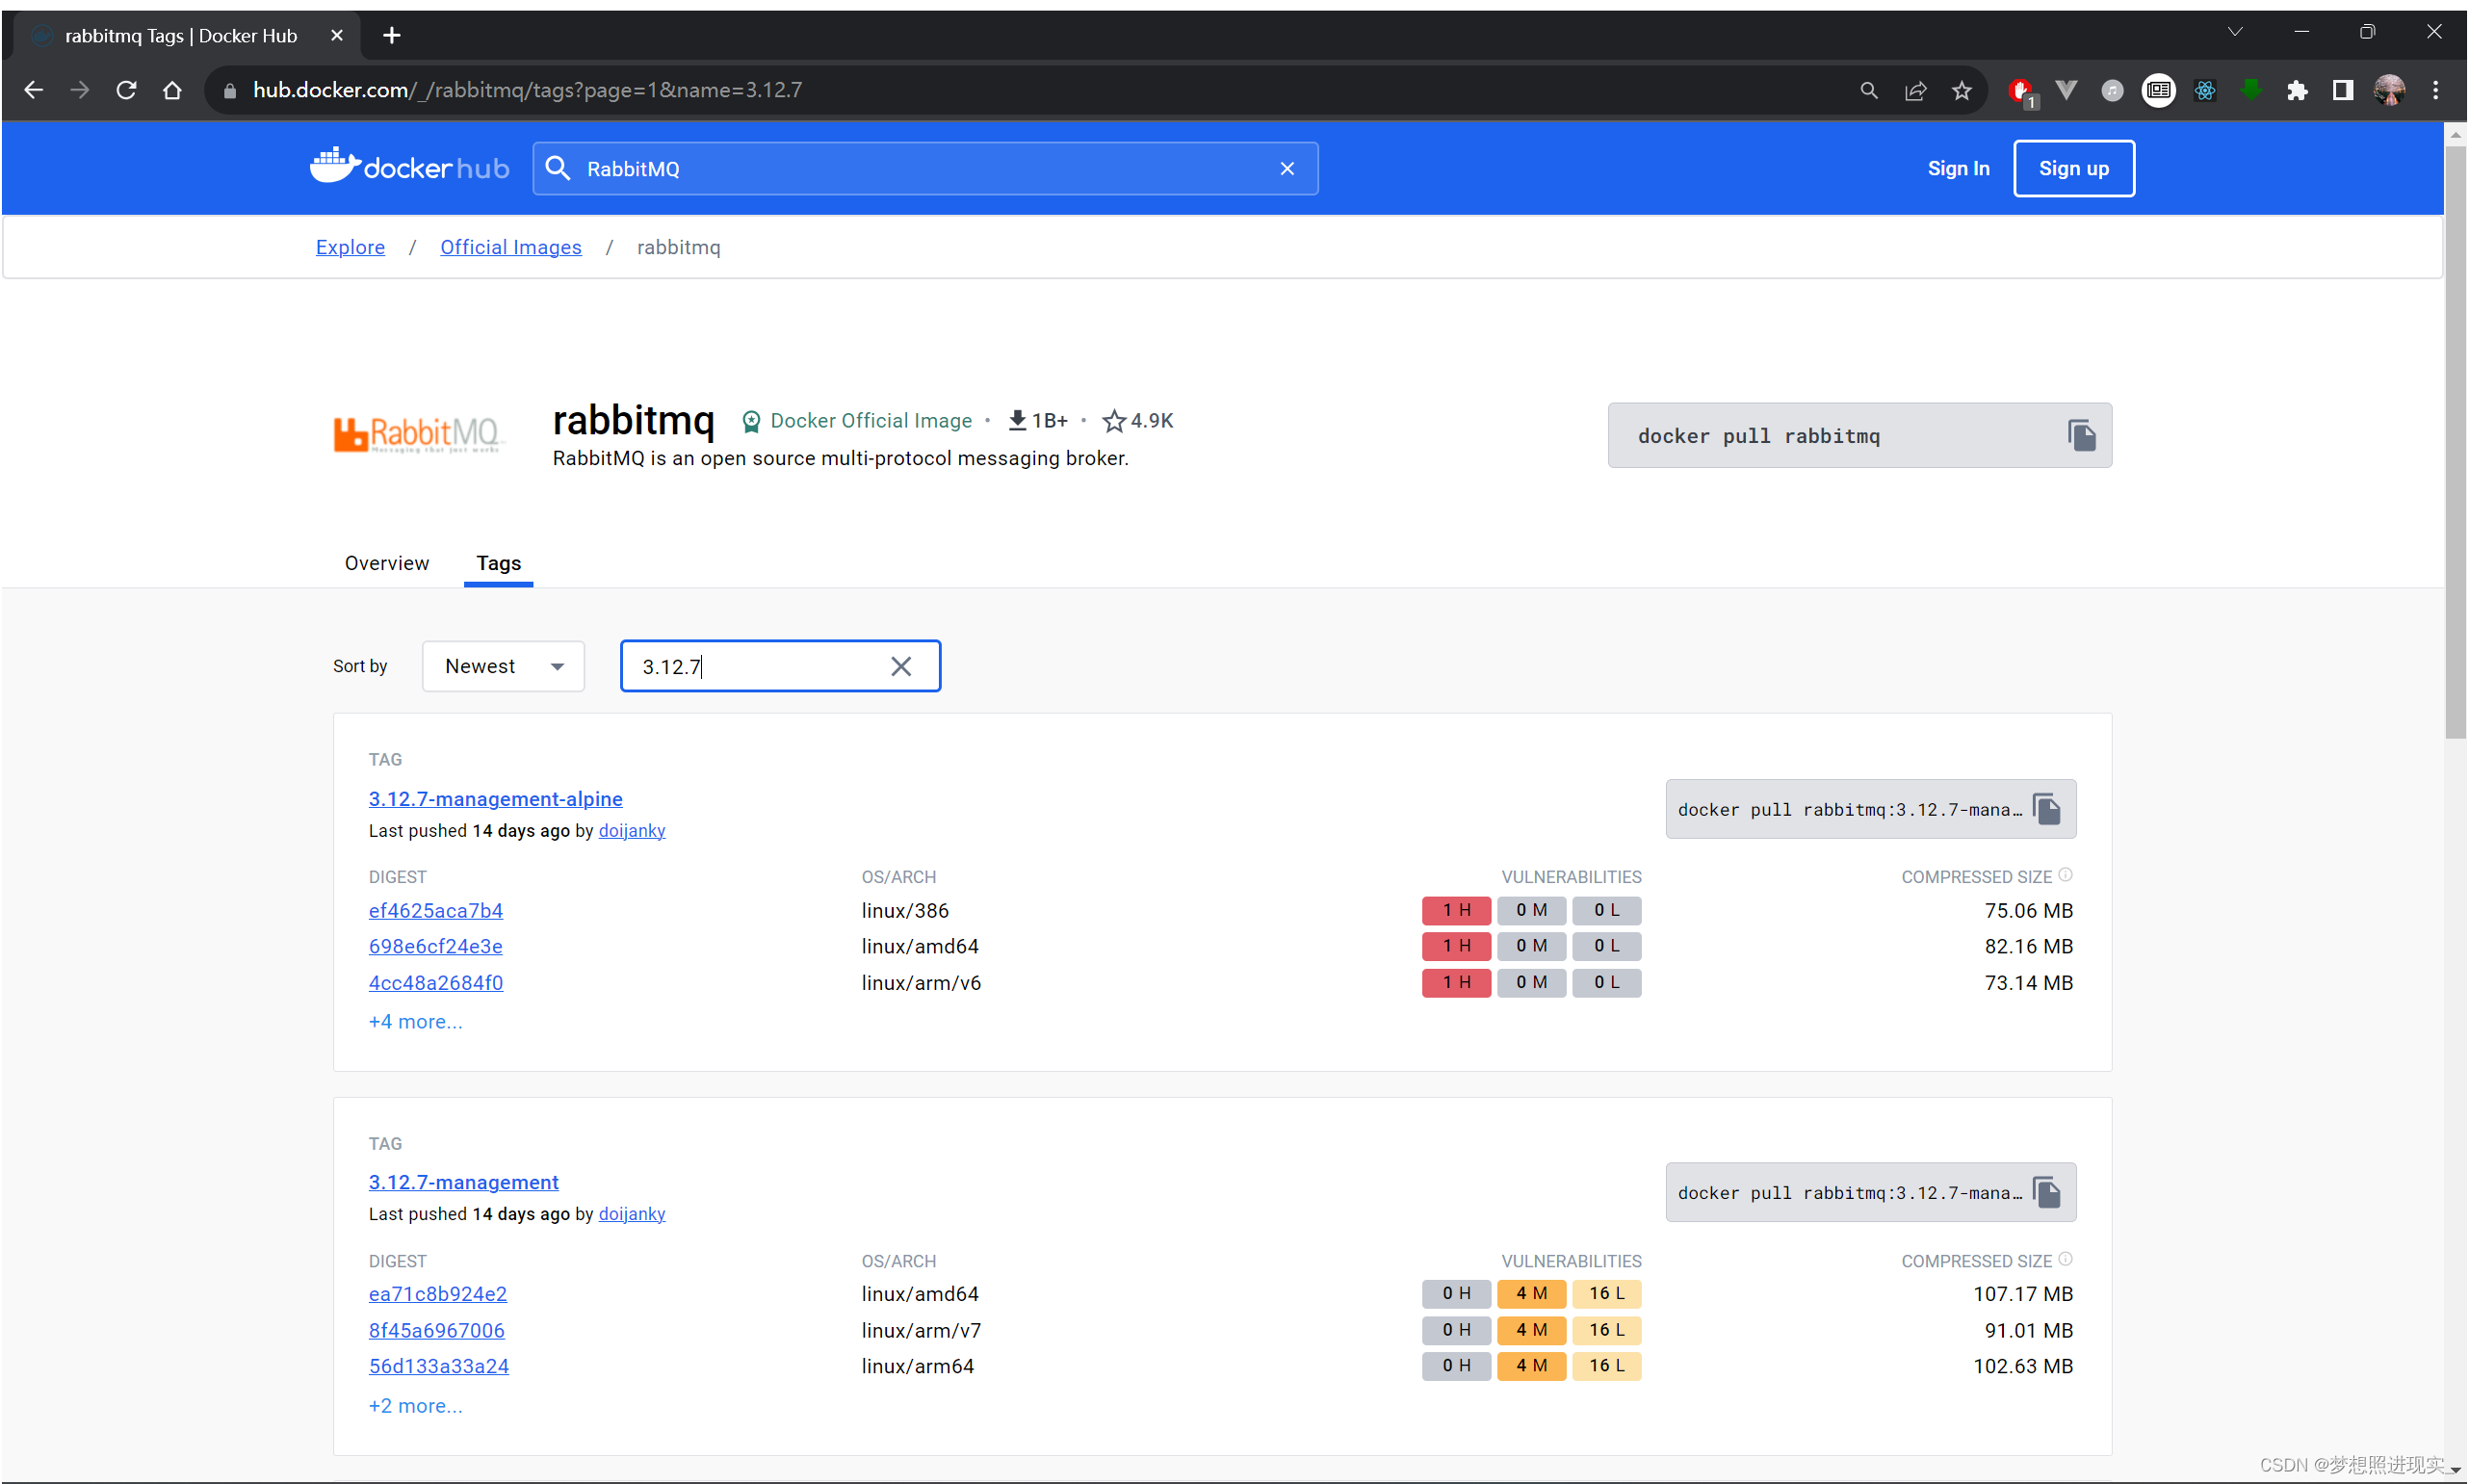Copy the 3.12.7-management pull command
The width and height of the screenshot is (2469, 1484).
point(2046,1191)
